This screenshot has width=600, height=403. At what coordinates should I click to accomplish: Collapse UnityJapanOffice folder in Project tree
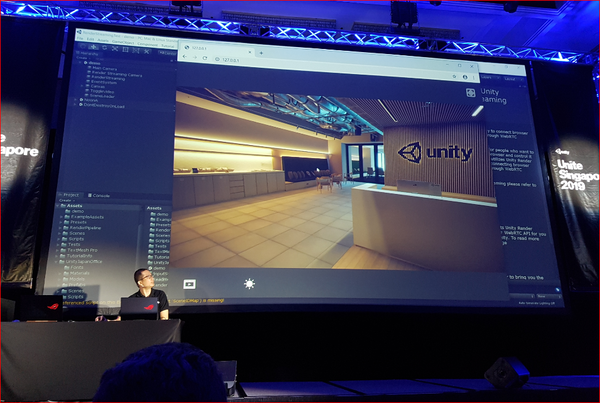coord(56,261)
